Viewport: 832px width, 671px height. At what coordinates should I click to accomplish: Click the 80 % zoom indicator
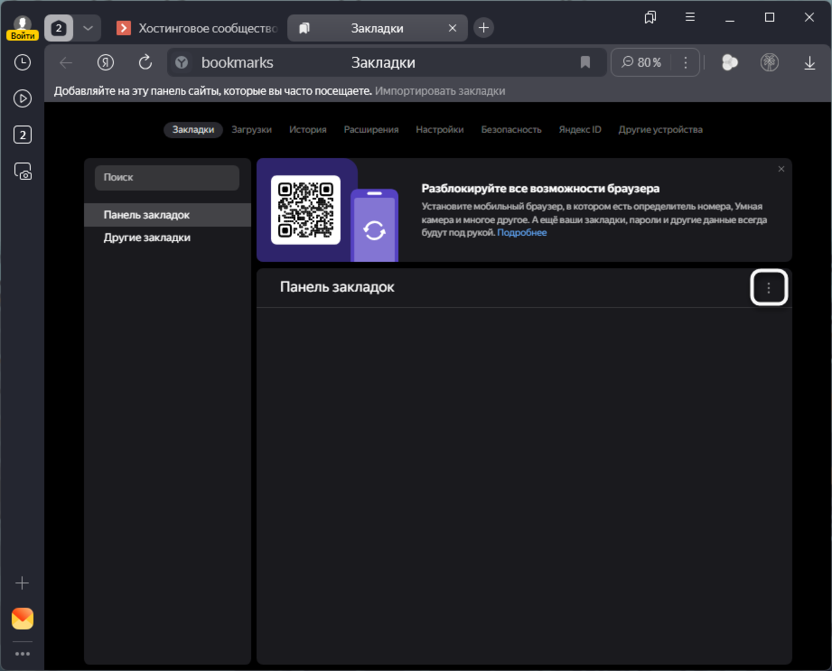(x=642, y=63)
